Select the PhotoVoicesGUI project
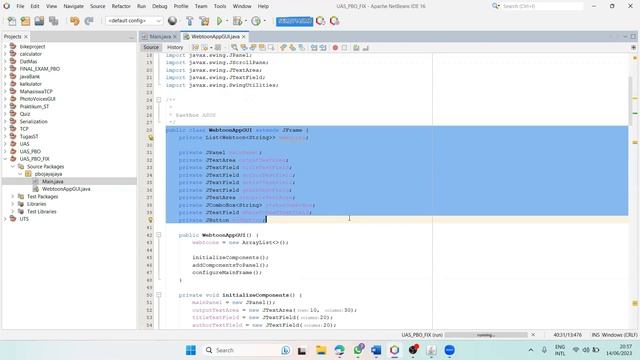The width and height of the screenshot is (640, 360). pyautogui.click(x=37, y=99)
